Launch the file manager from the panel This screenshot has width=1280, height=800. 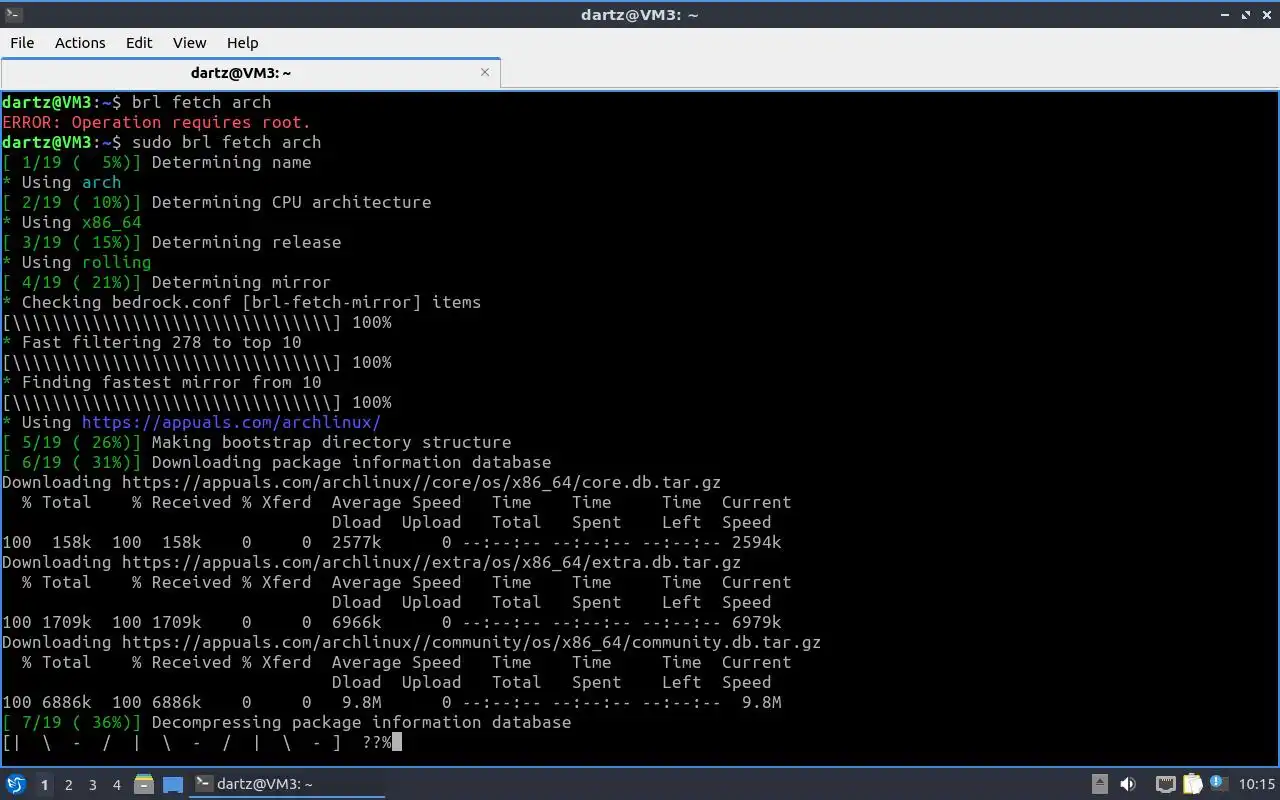point(143,784)
